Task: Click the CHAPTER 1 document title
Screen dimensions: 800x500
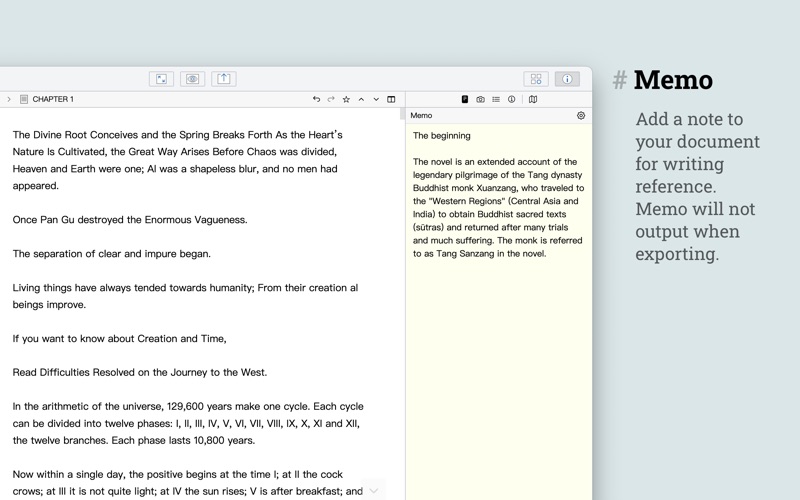Action: [52, 100]
